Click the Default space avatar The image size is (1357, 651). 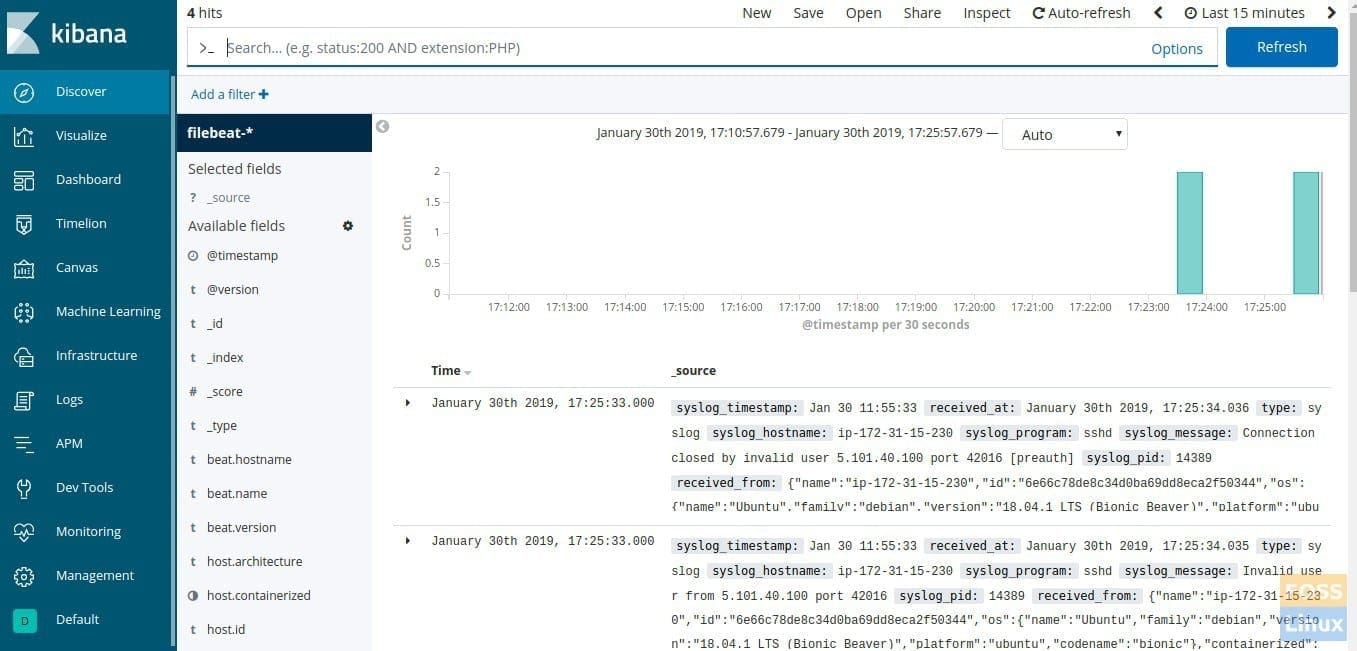point(25,620)
